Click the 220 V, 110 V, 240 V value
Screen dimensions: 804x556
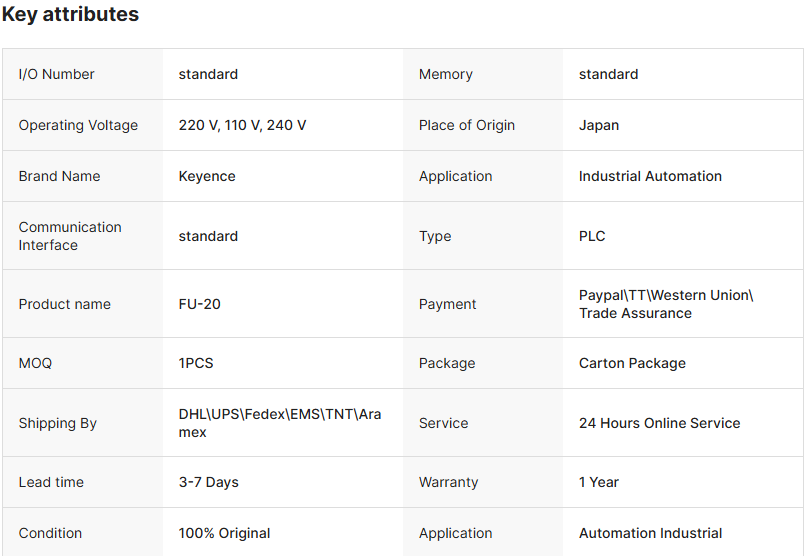[242, 125]
